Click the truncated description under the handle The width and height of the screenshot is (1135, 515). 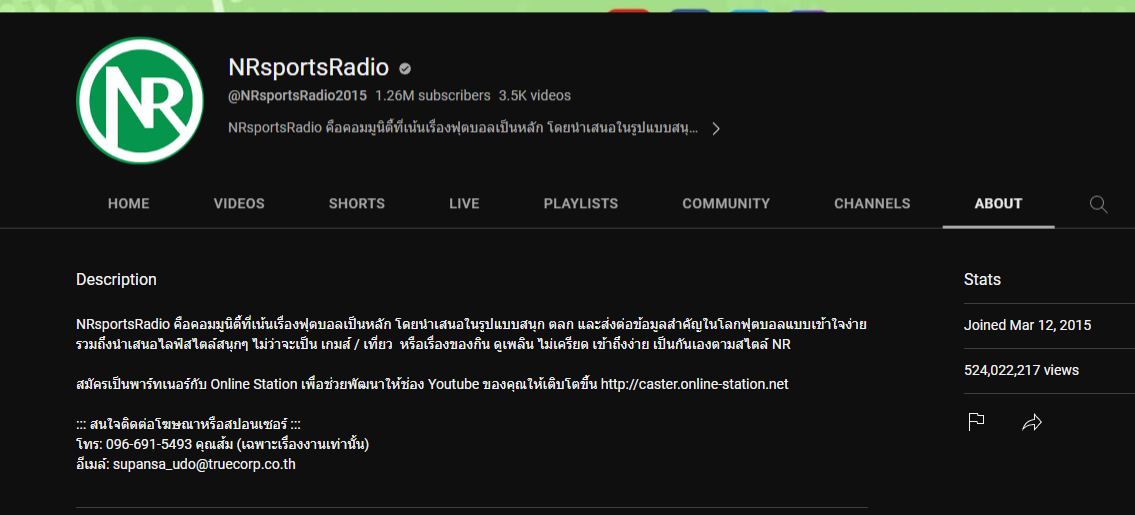point(463,128)
